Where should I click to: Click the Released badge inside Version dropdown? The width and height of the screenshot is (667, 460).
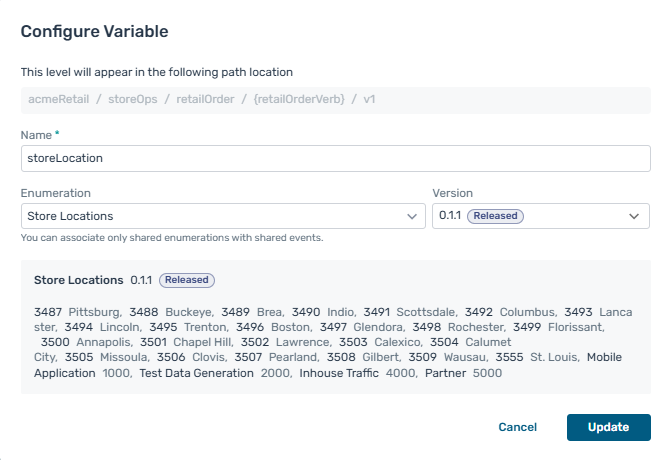click(x=497, y=216)
